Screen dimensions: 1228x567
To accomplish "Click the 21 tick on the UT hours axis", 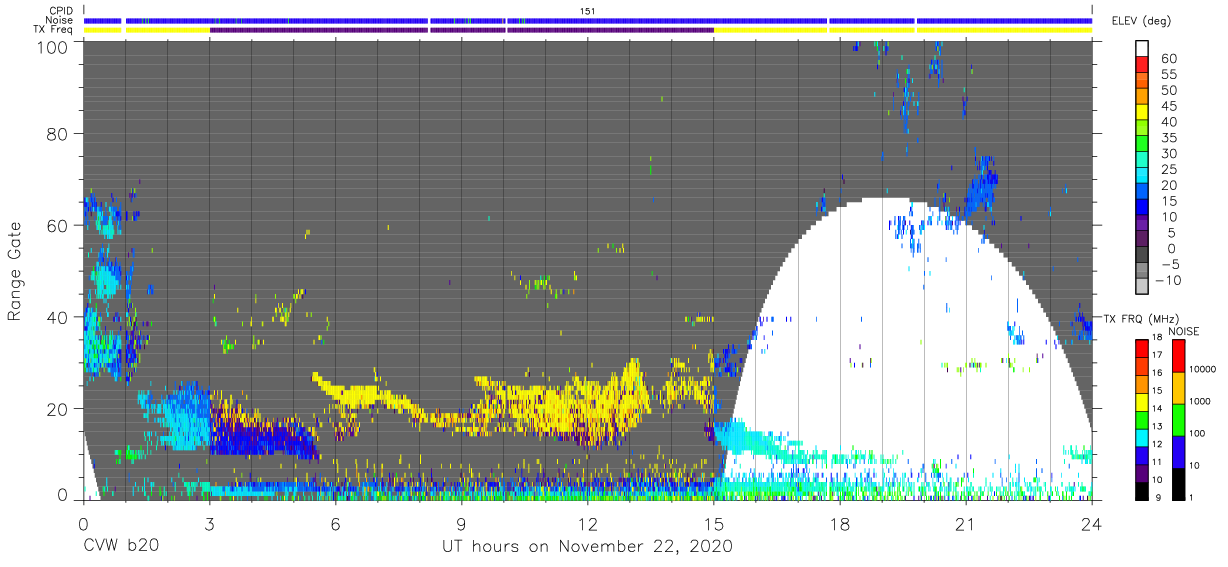I will coord(966,524).
